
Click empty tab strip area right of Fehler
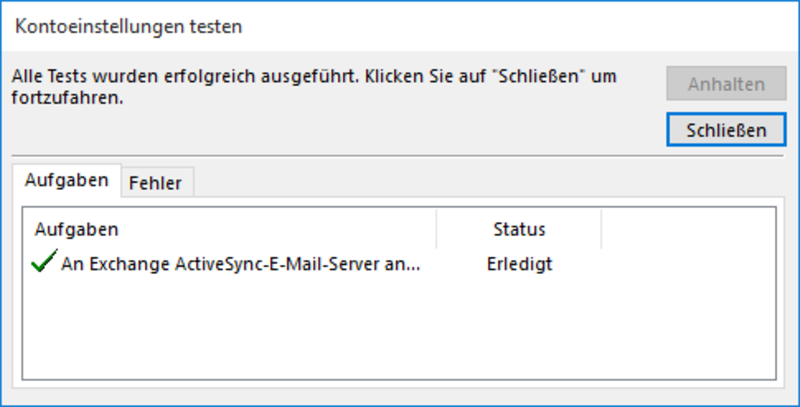[x=488, y=182]
